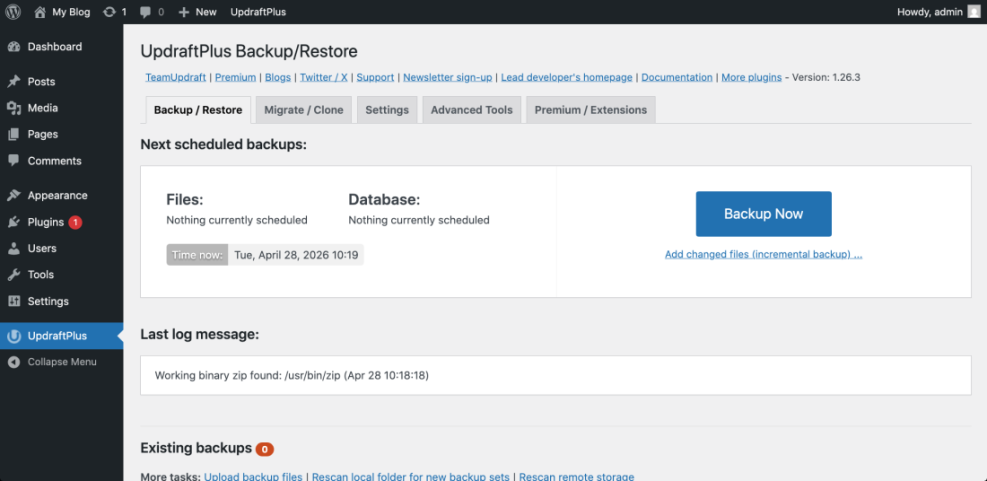Open UpdraftPlus in the admin bar
The width and height of the screenshot is (987, 481).
tap(258, 12)
